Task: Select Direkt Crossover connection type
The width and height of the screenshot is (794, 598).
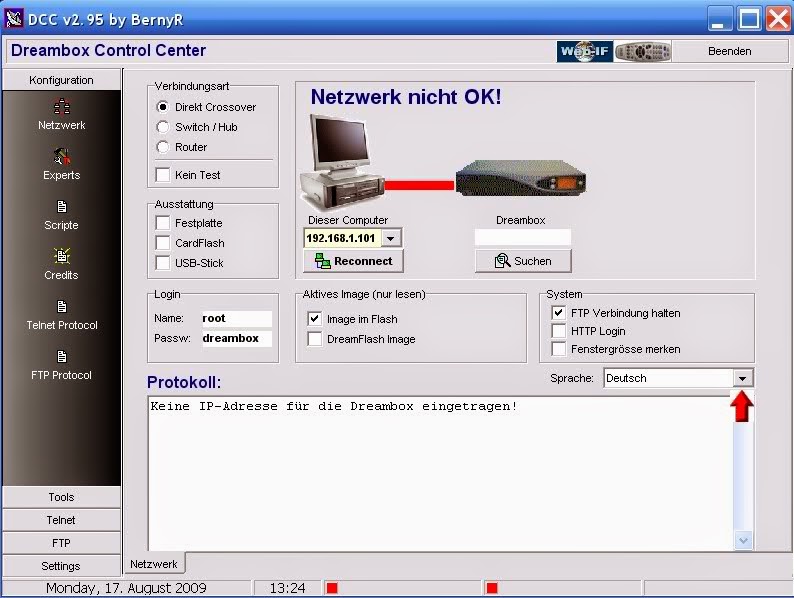Action: (163, 107)
